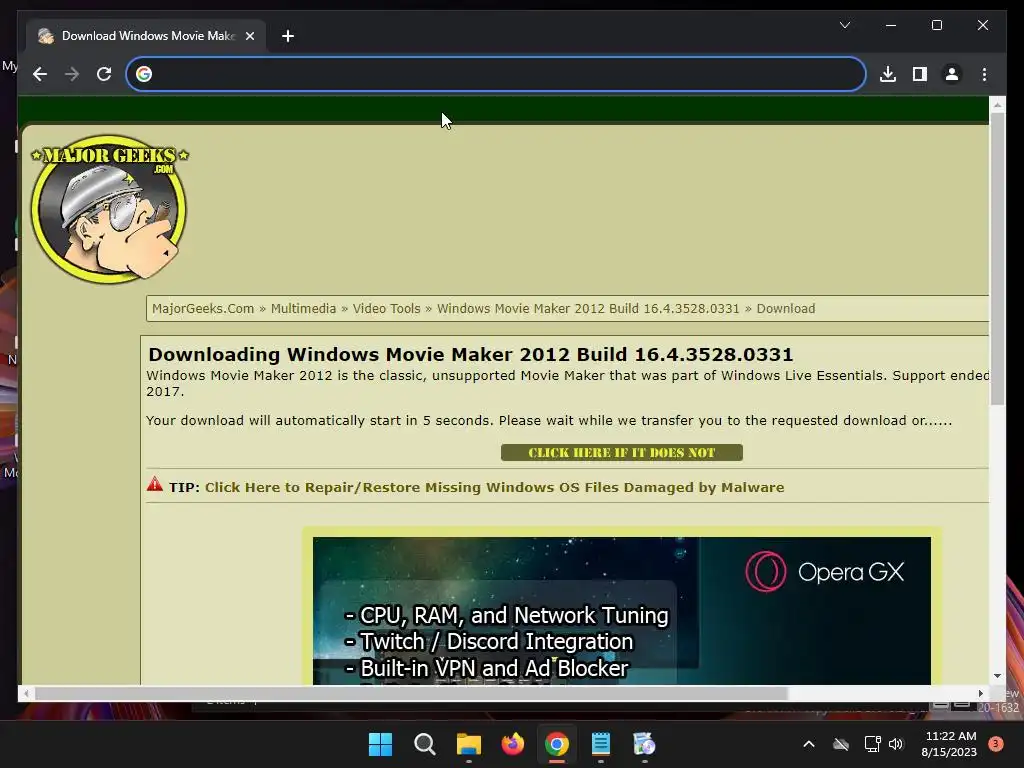This screenshot has width=1024, height=768.
Task: Click the forward navigation arrow
Action: 72,74
